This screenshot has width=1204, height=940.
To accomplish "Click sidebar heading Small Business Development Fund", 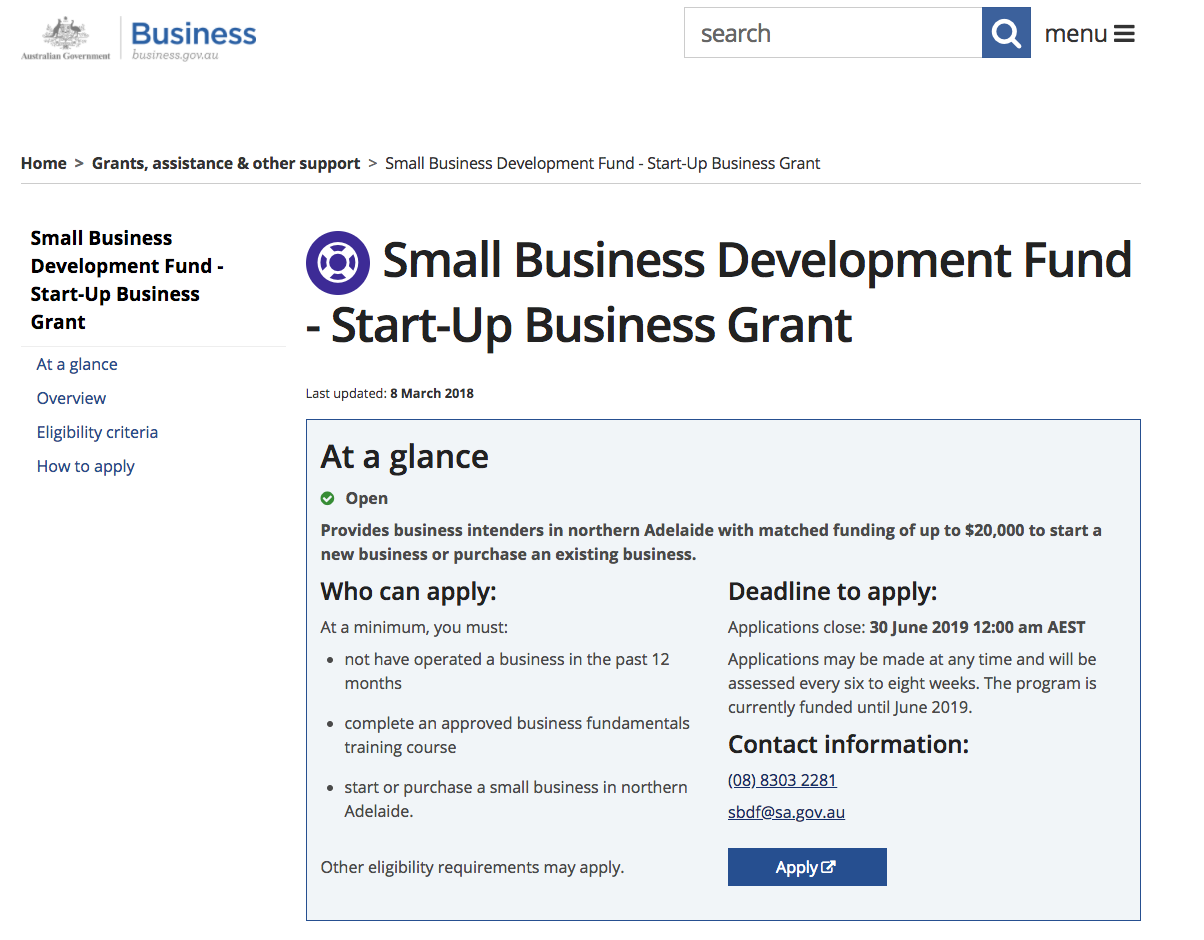I will (127, 280).
